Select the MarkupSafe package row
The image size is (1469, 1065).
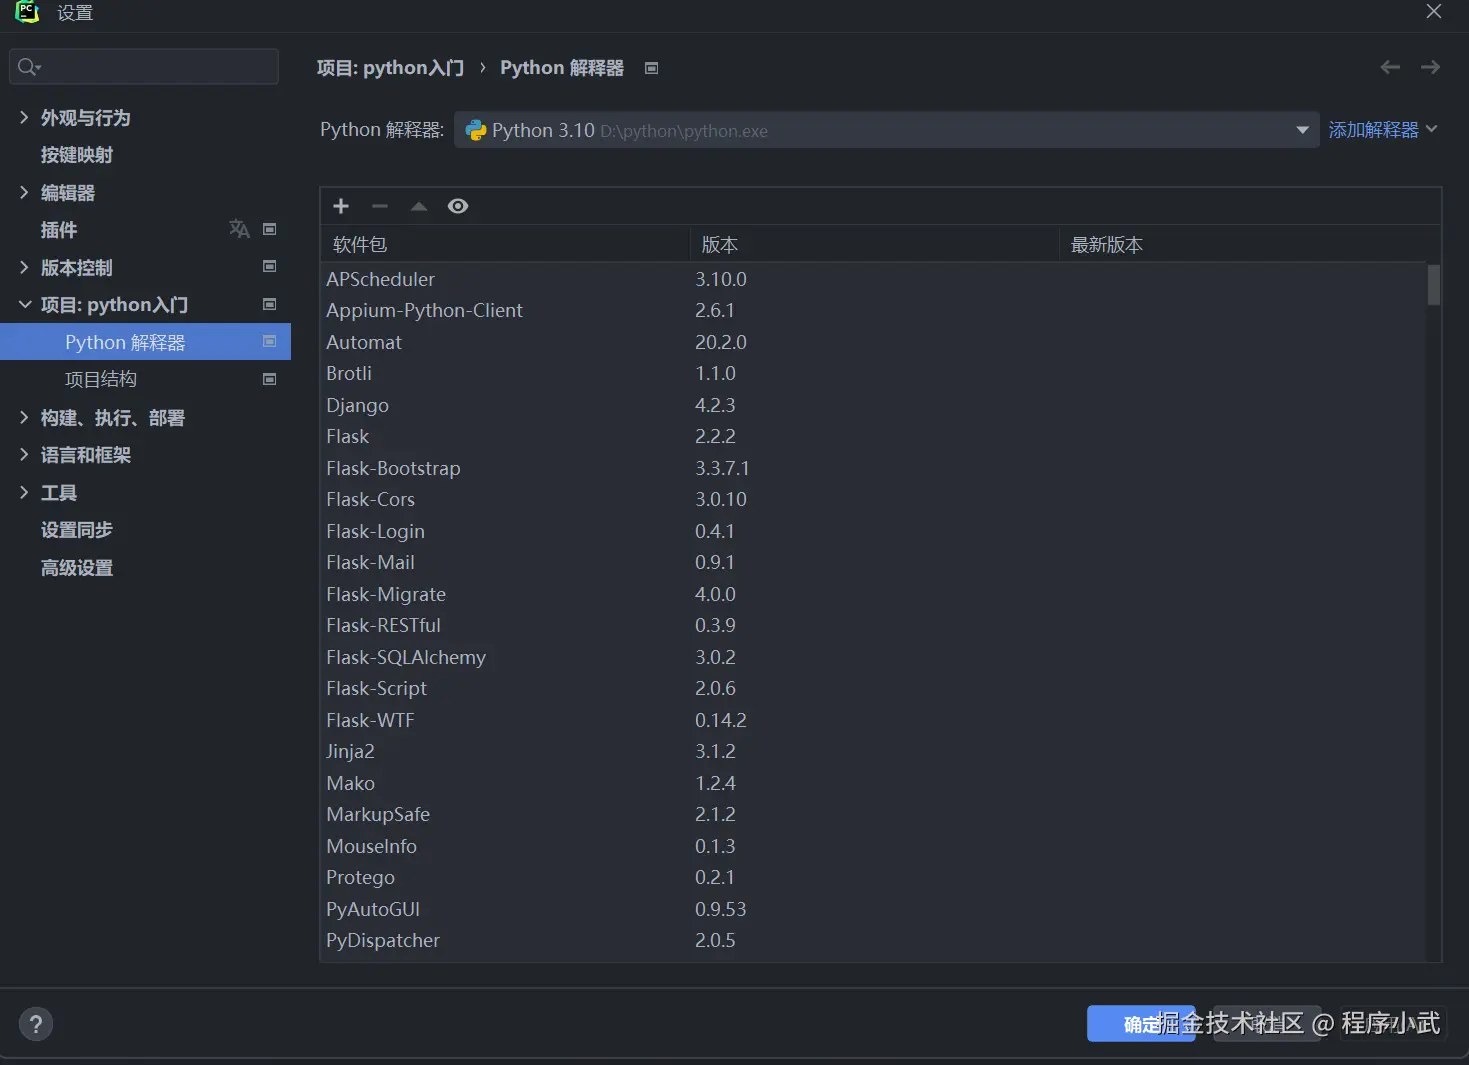click(x=873, y=814)
